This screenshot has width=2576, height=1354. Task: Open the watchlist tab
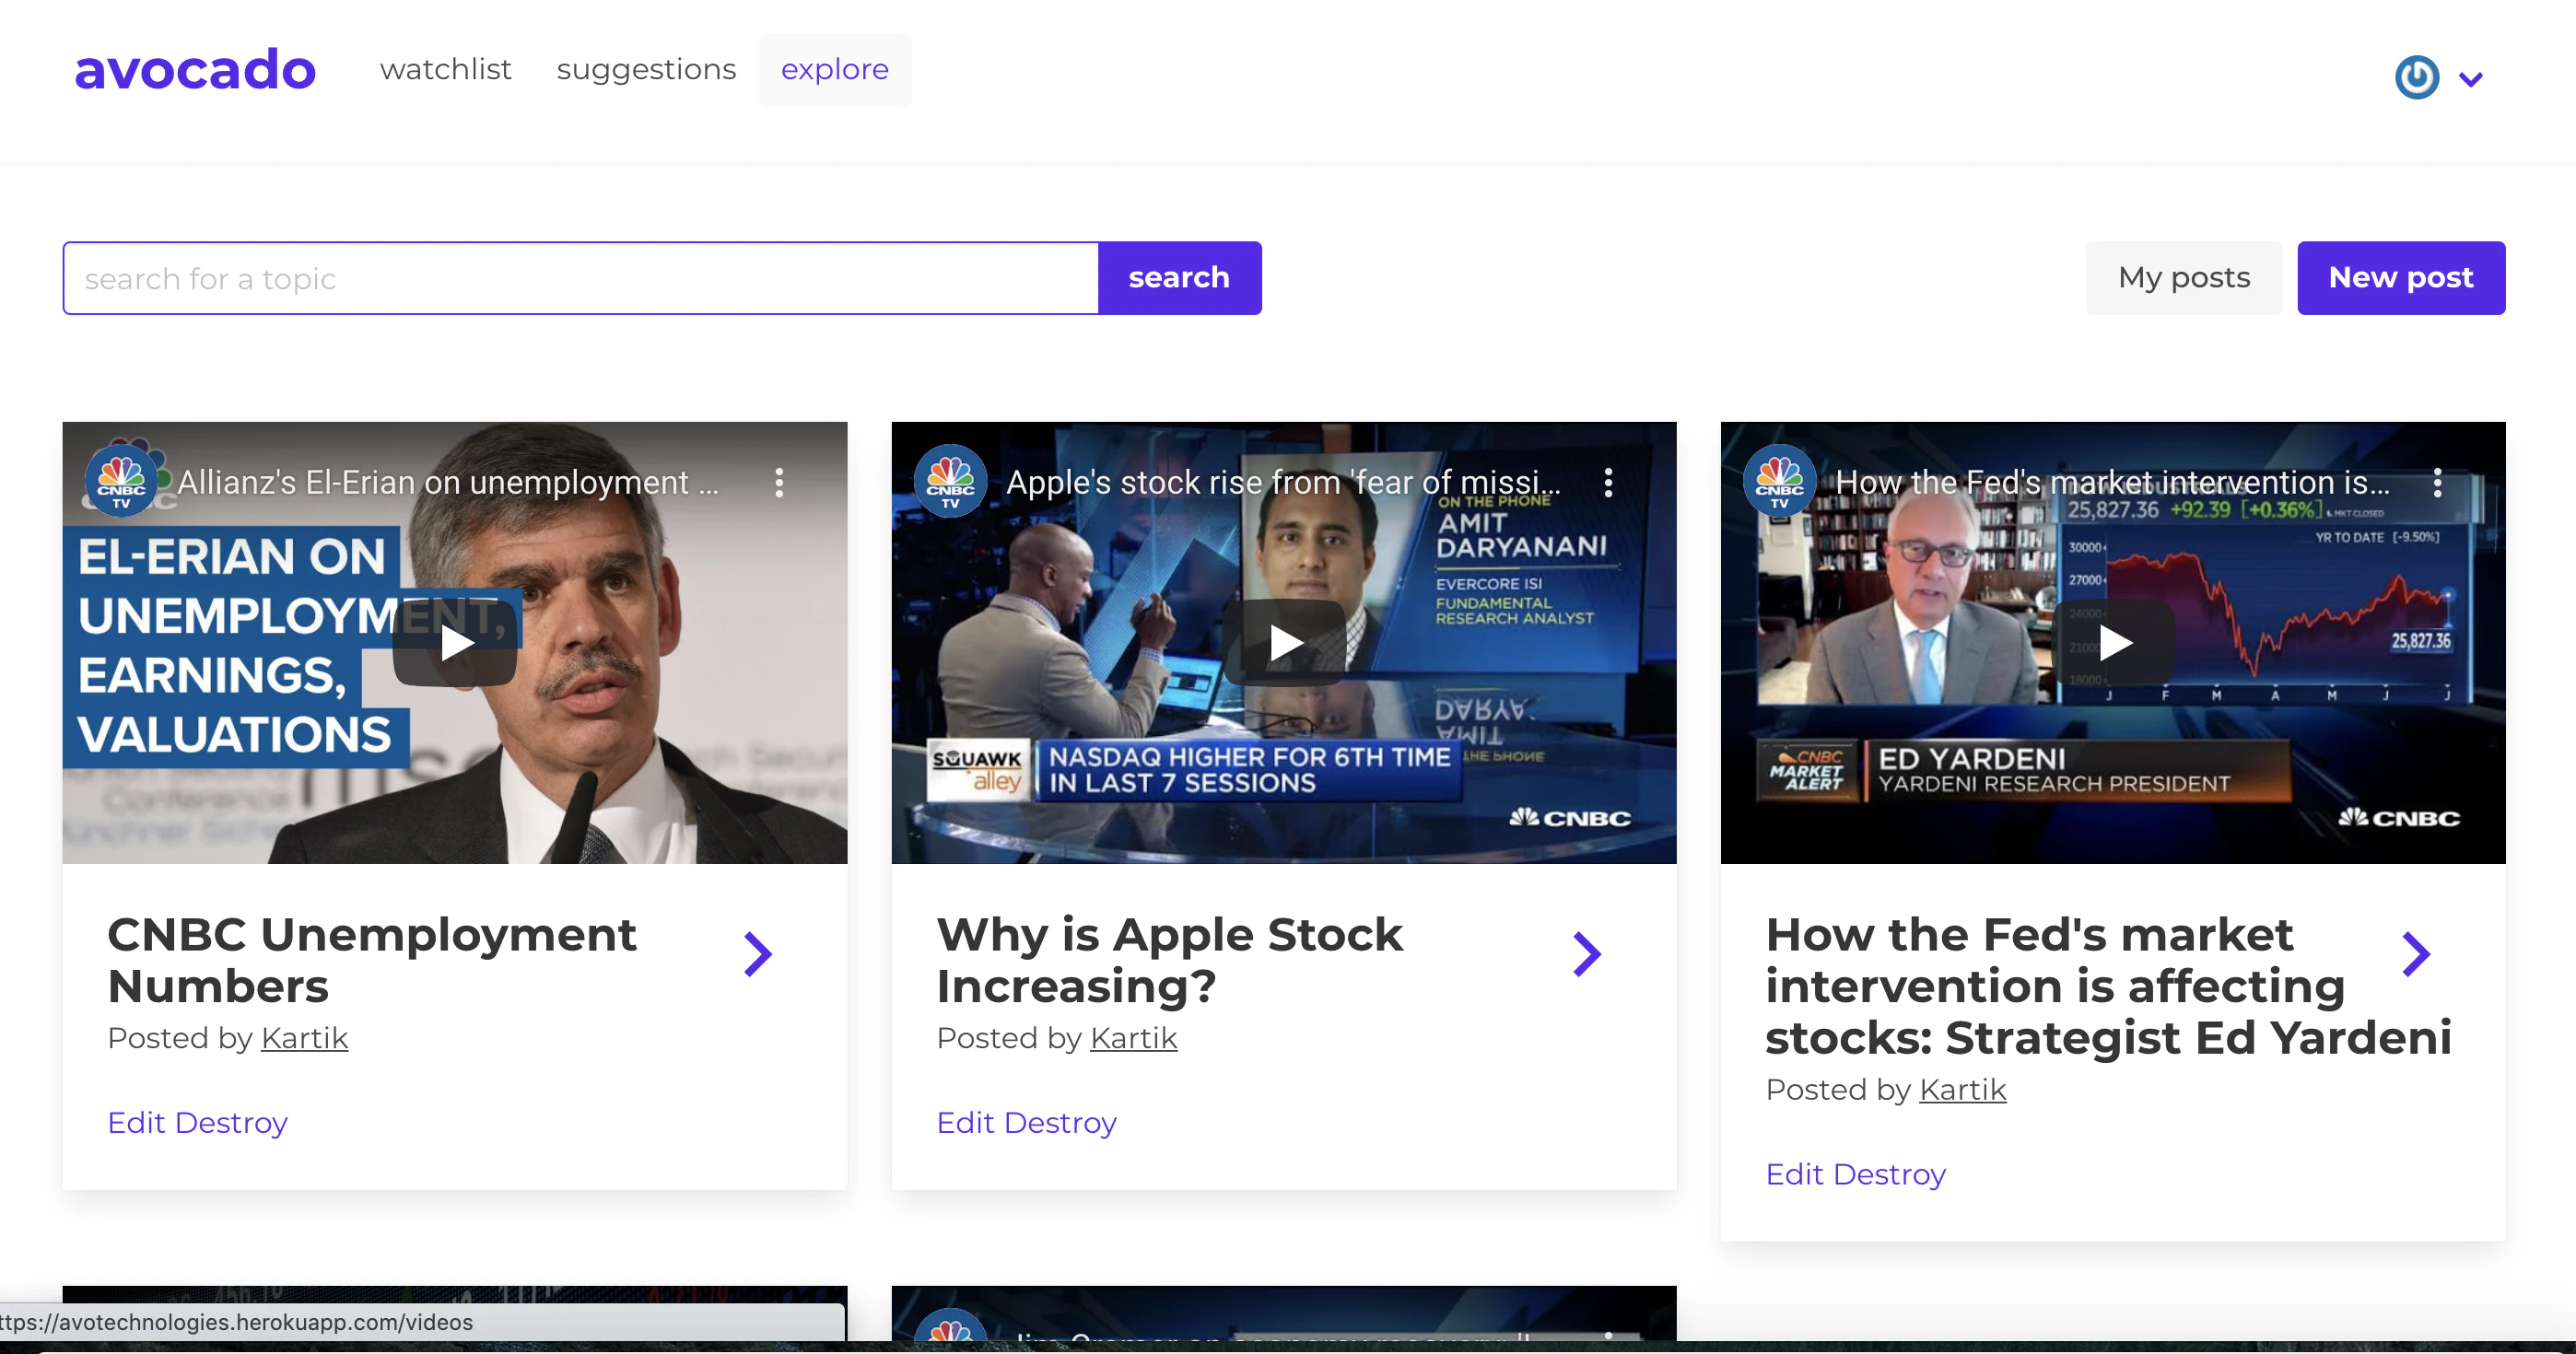[x=445, y=70]
